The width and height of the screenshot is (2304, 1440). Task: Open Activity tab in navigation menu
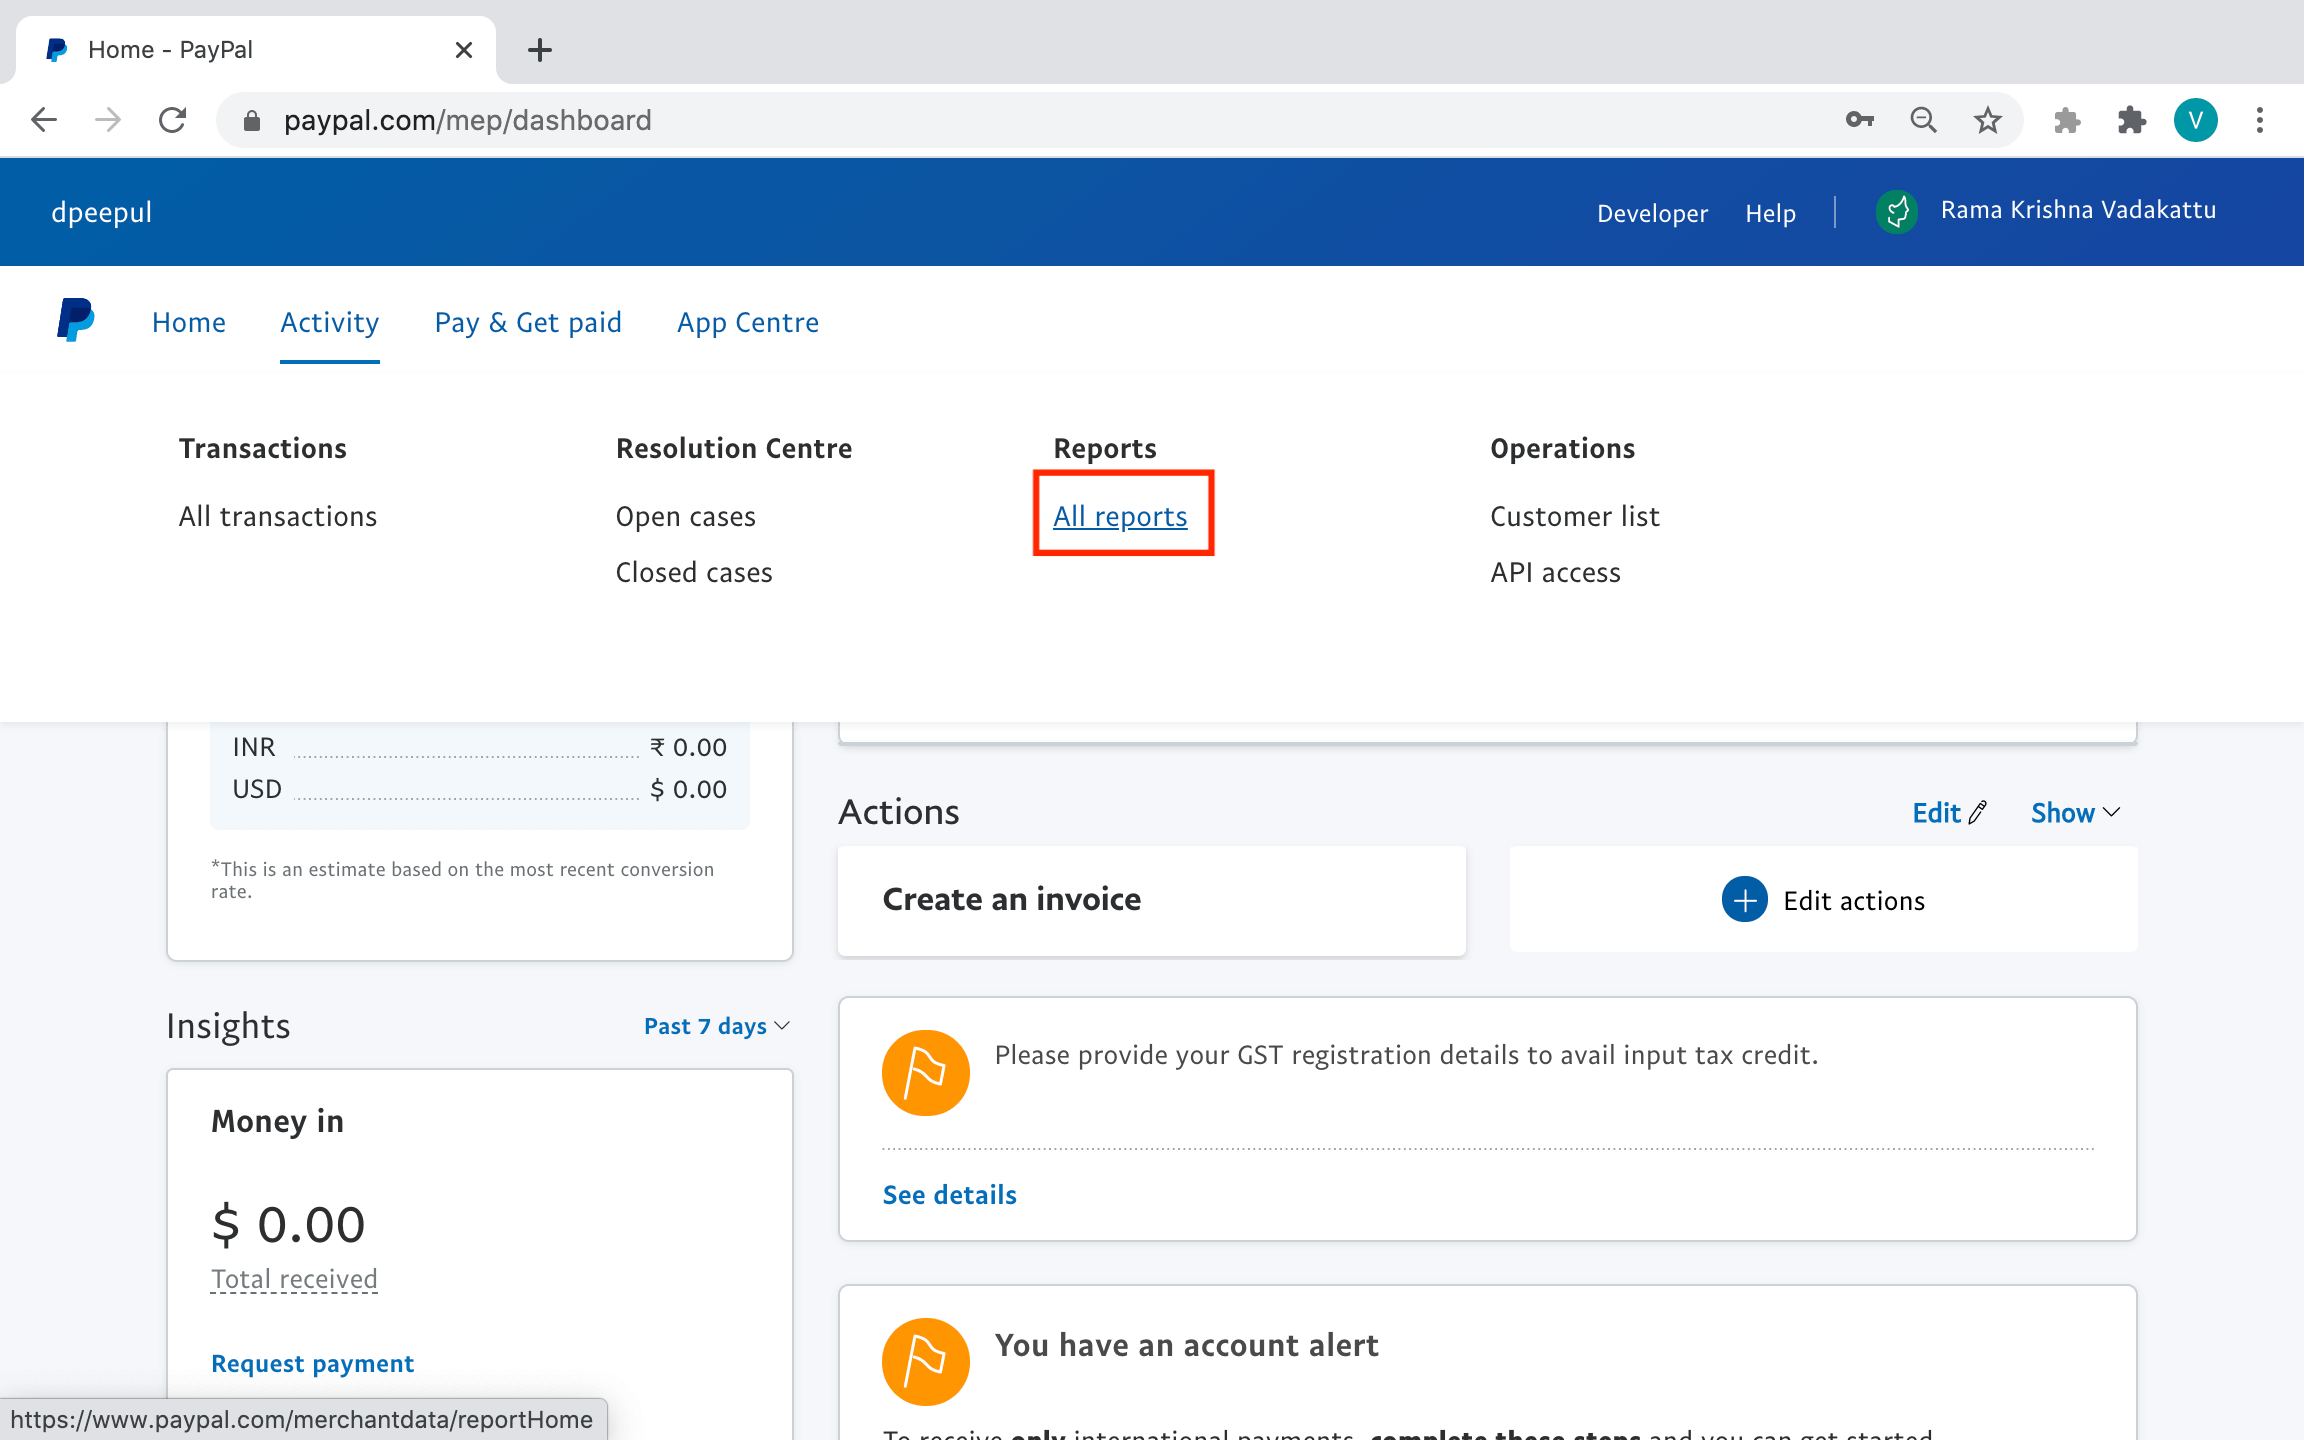coord(328,324)
